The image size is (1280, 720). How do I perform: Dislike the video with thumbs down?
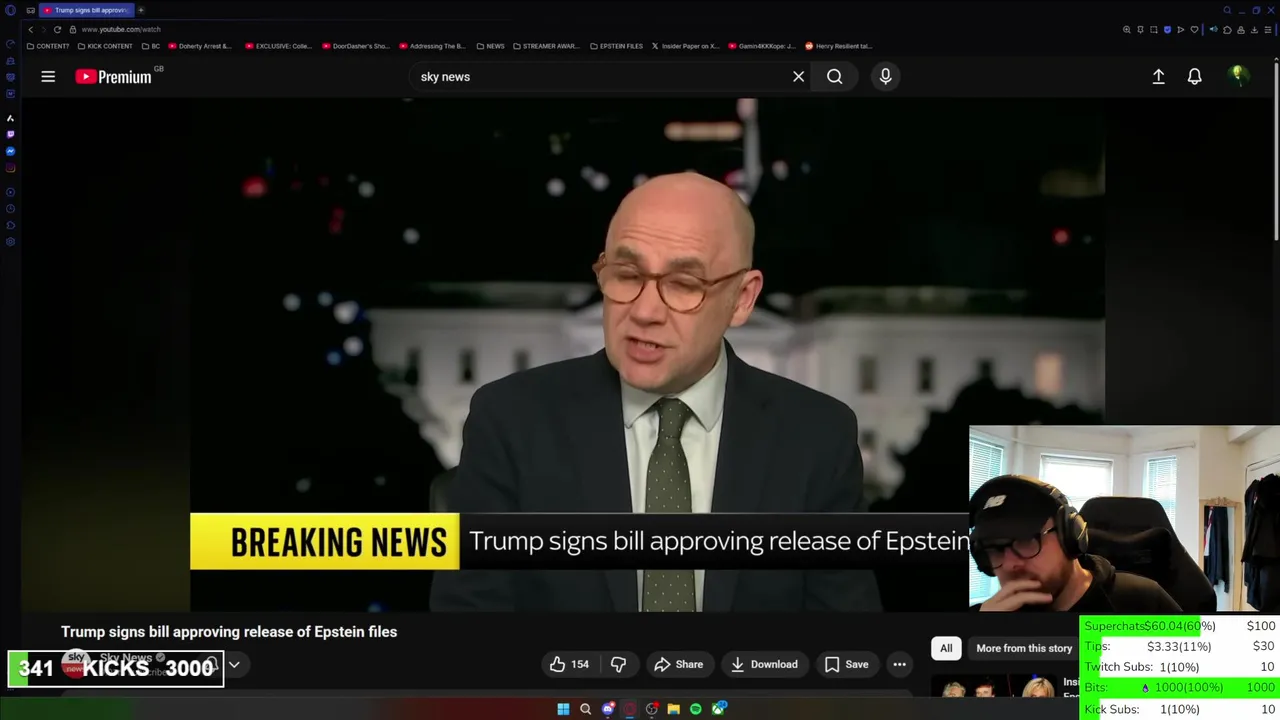click(x=618, y=664)
